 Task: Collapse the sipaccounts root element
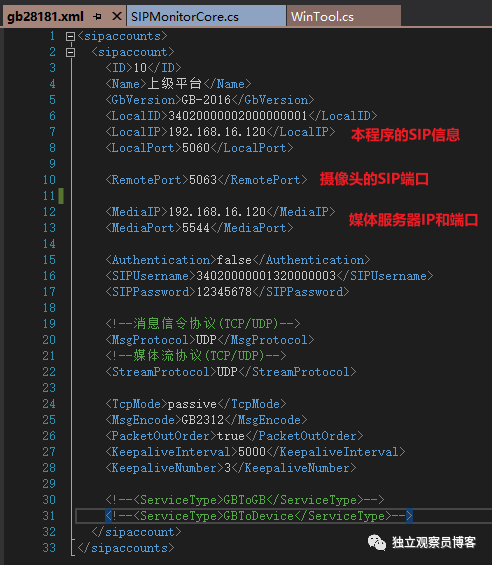[70, 36]
